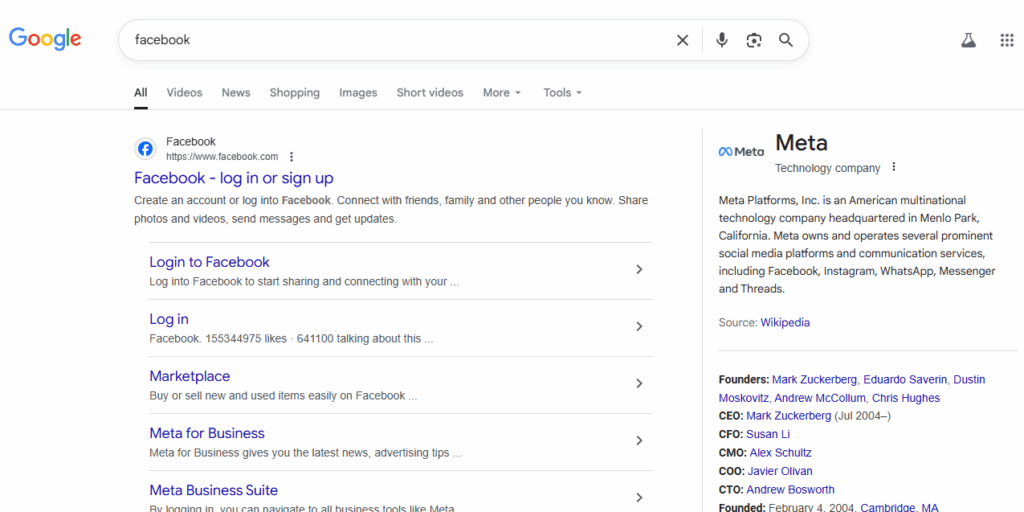Click COO Javier Olivan link

780,471
